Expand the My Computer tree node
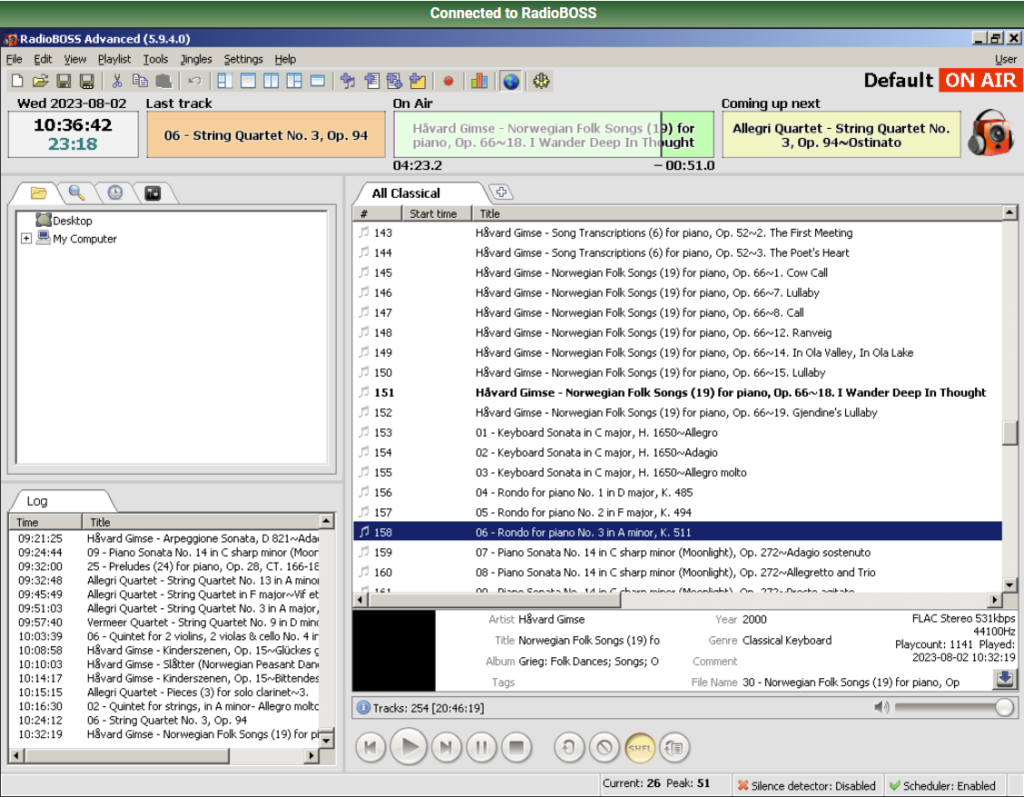 click(x=26, y=238)
